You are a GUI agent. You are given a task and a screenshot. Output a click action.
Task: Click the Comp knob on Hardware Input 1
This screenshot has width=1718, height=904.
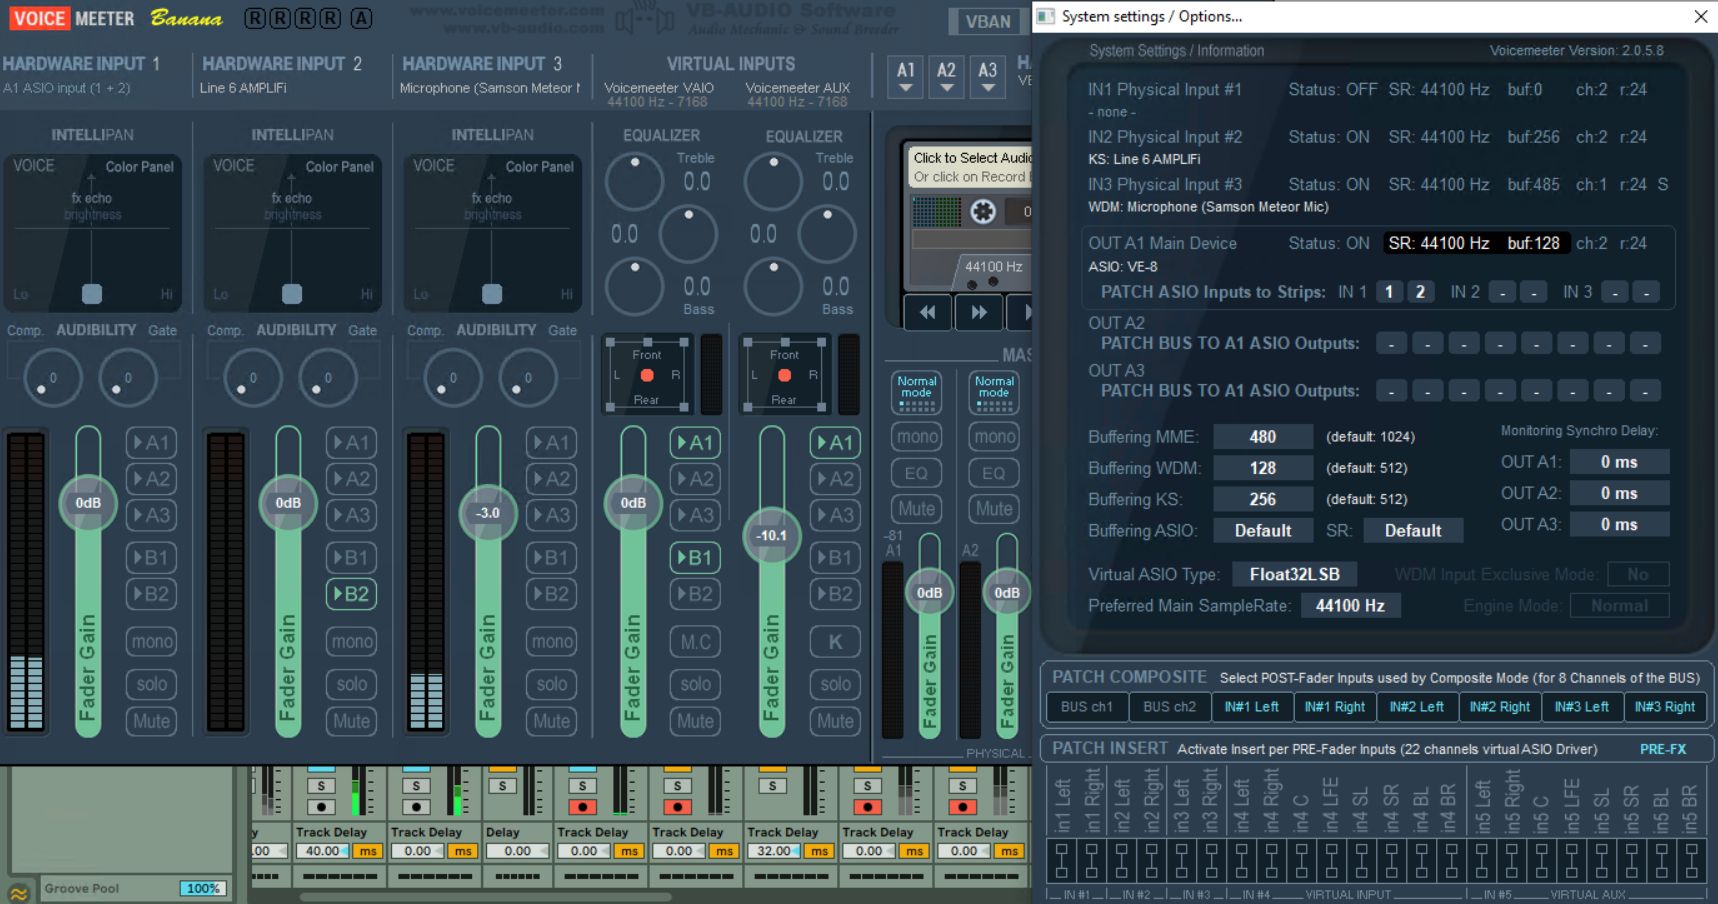coord(52,378)
